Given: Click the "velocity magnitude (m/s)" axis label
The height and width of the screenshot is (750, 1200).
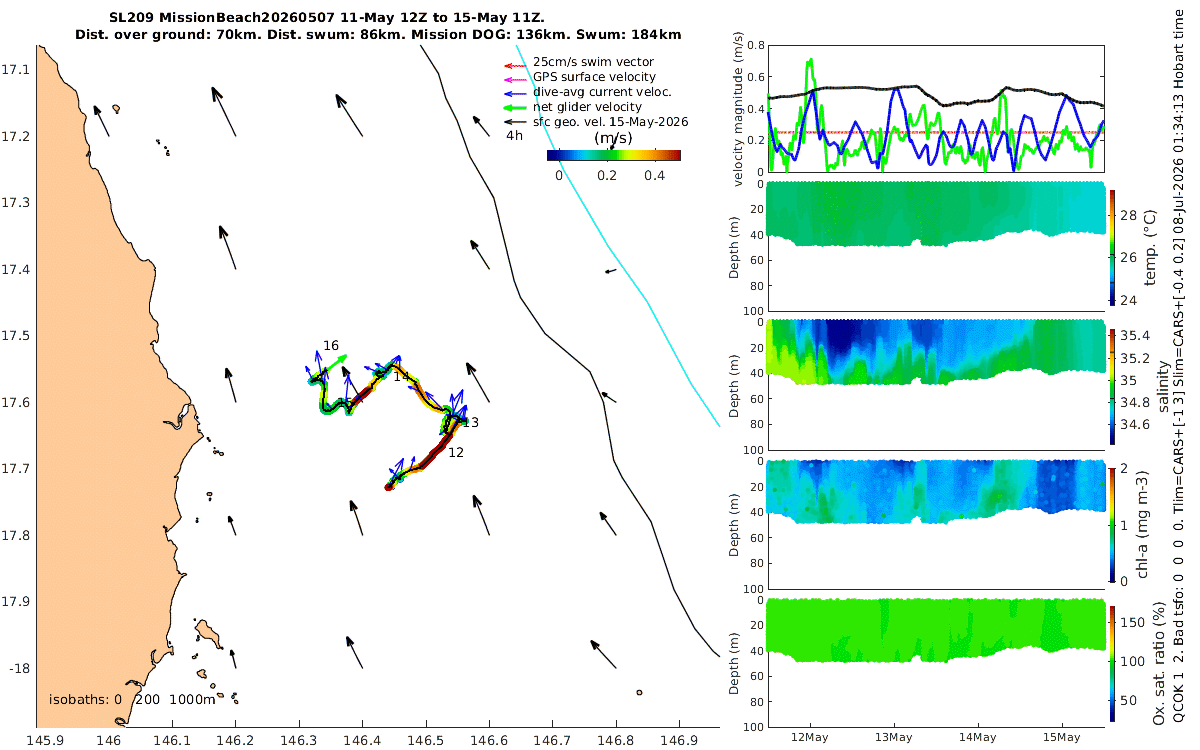Looking at the screenshot, I should (x=738, y=108).
